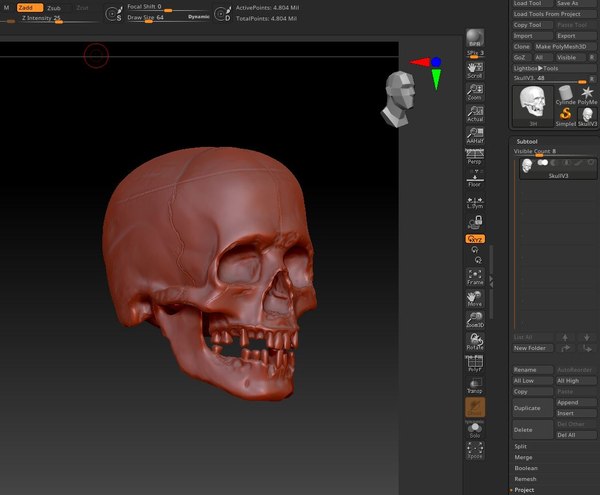This screenshot has width=600, height=495.
Task: Click the brush S shortcut icon
Action: (x=114, y=14)
